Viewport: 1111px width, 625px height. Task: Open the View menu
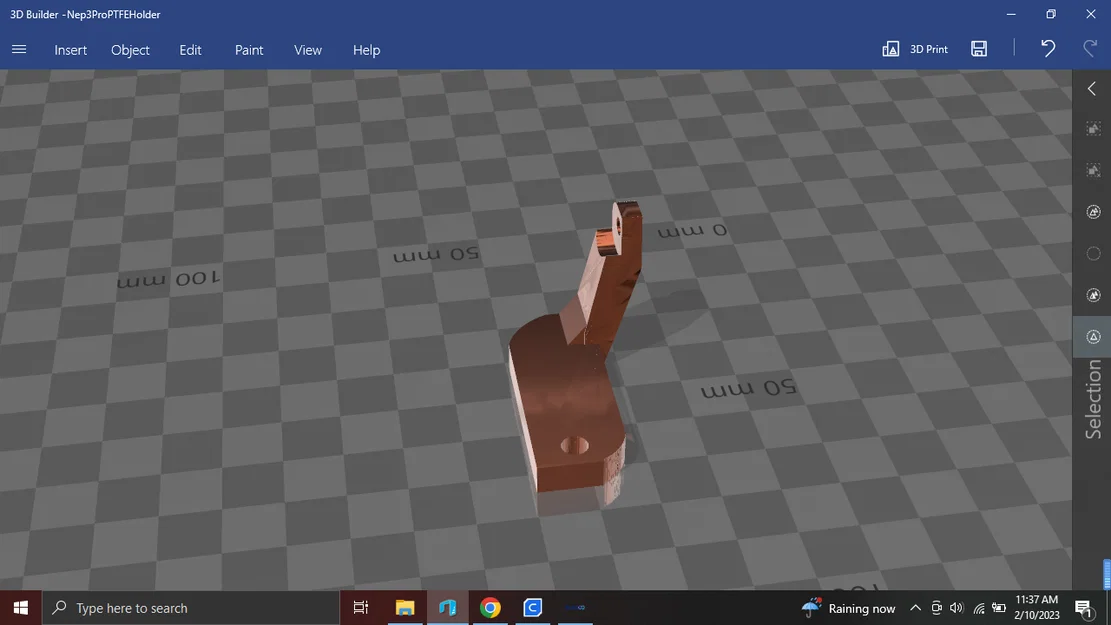point(308,50)
